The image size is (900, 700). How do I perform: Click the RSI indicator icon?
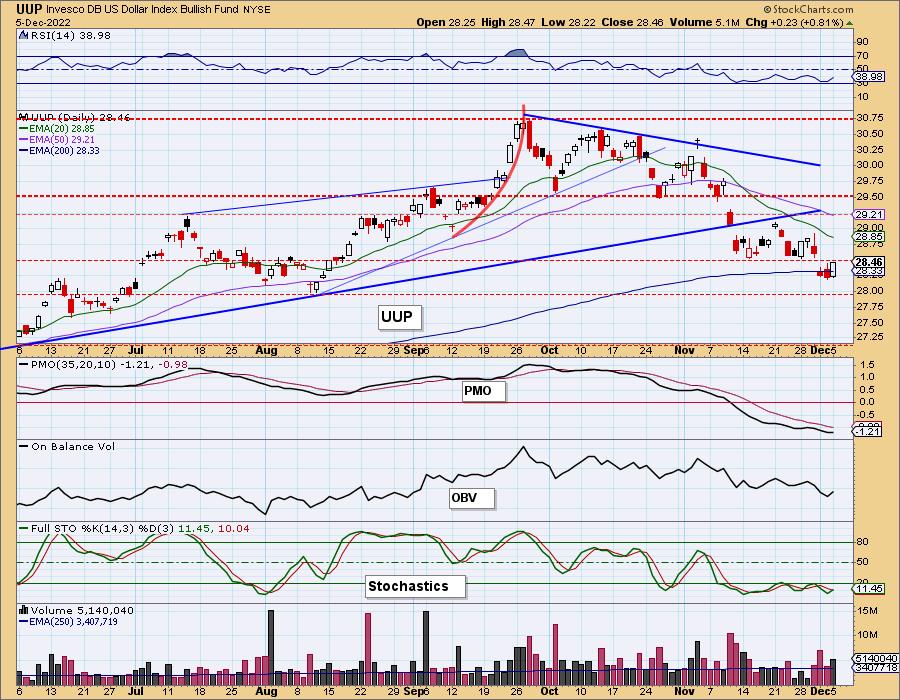click(23, 35)
